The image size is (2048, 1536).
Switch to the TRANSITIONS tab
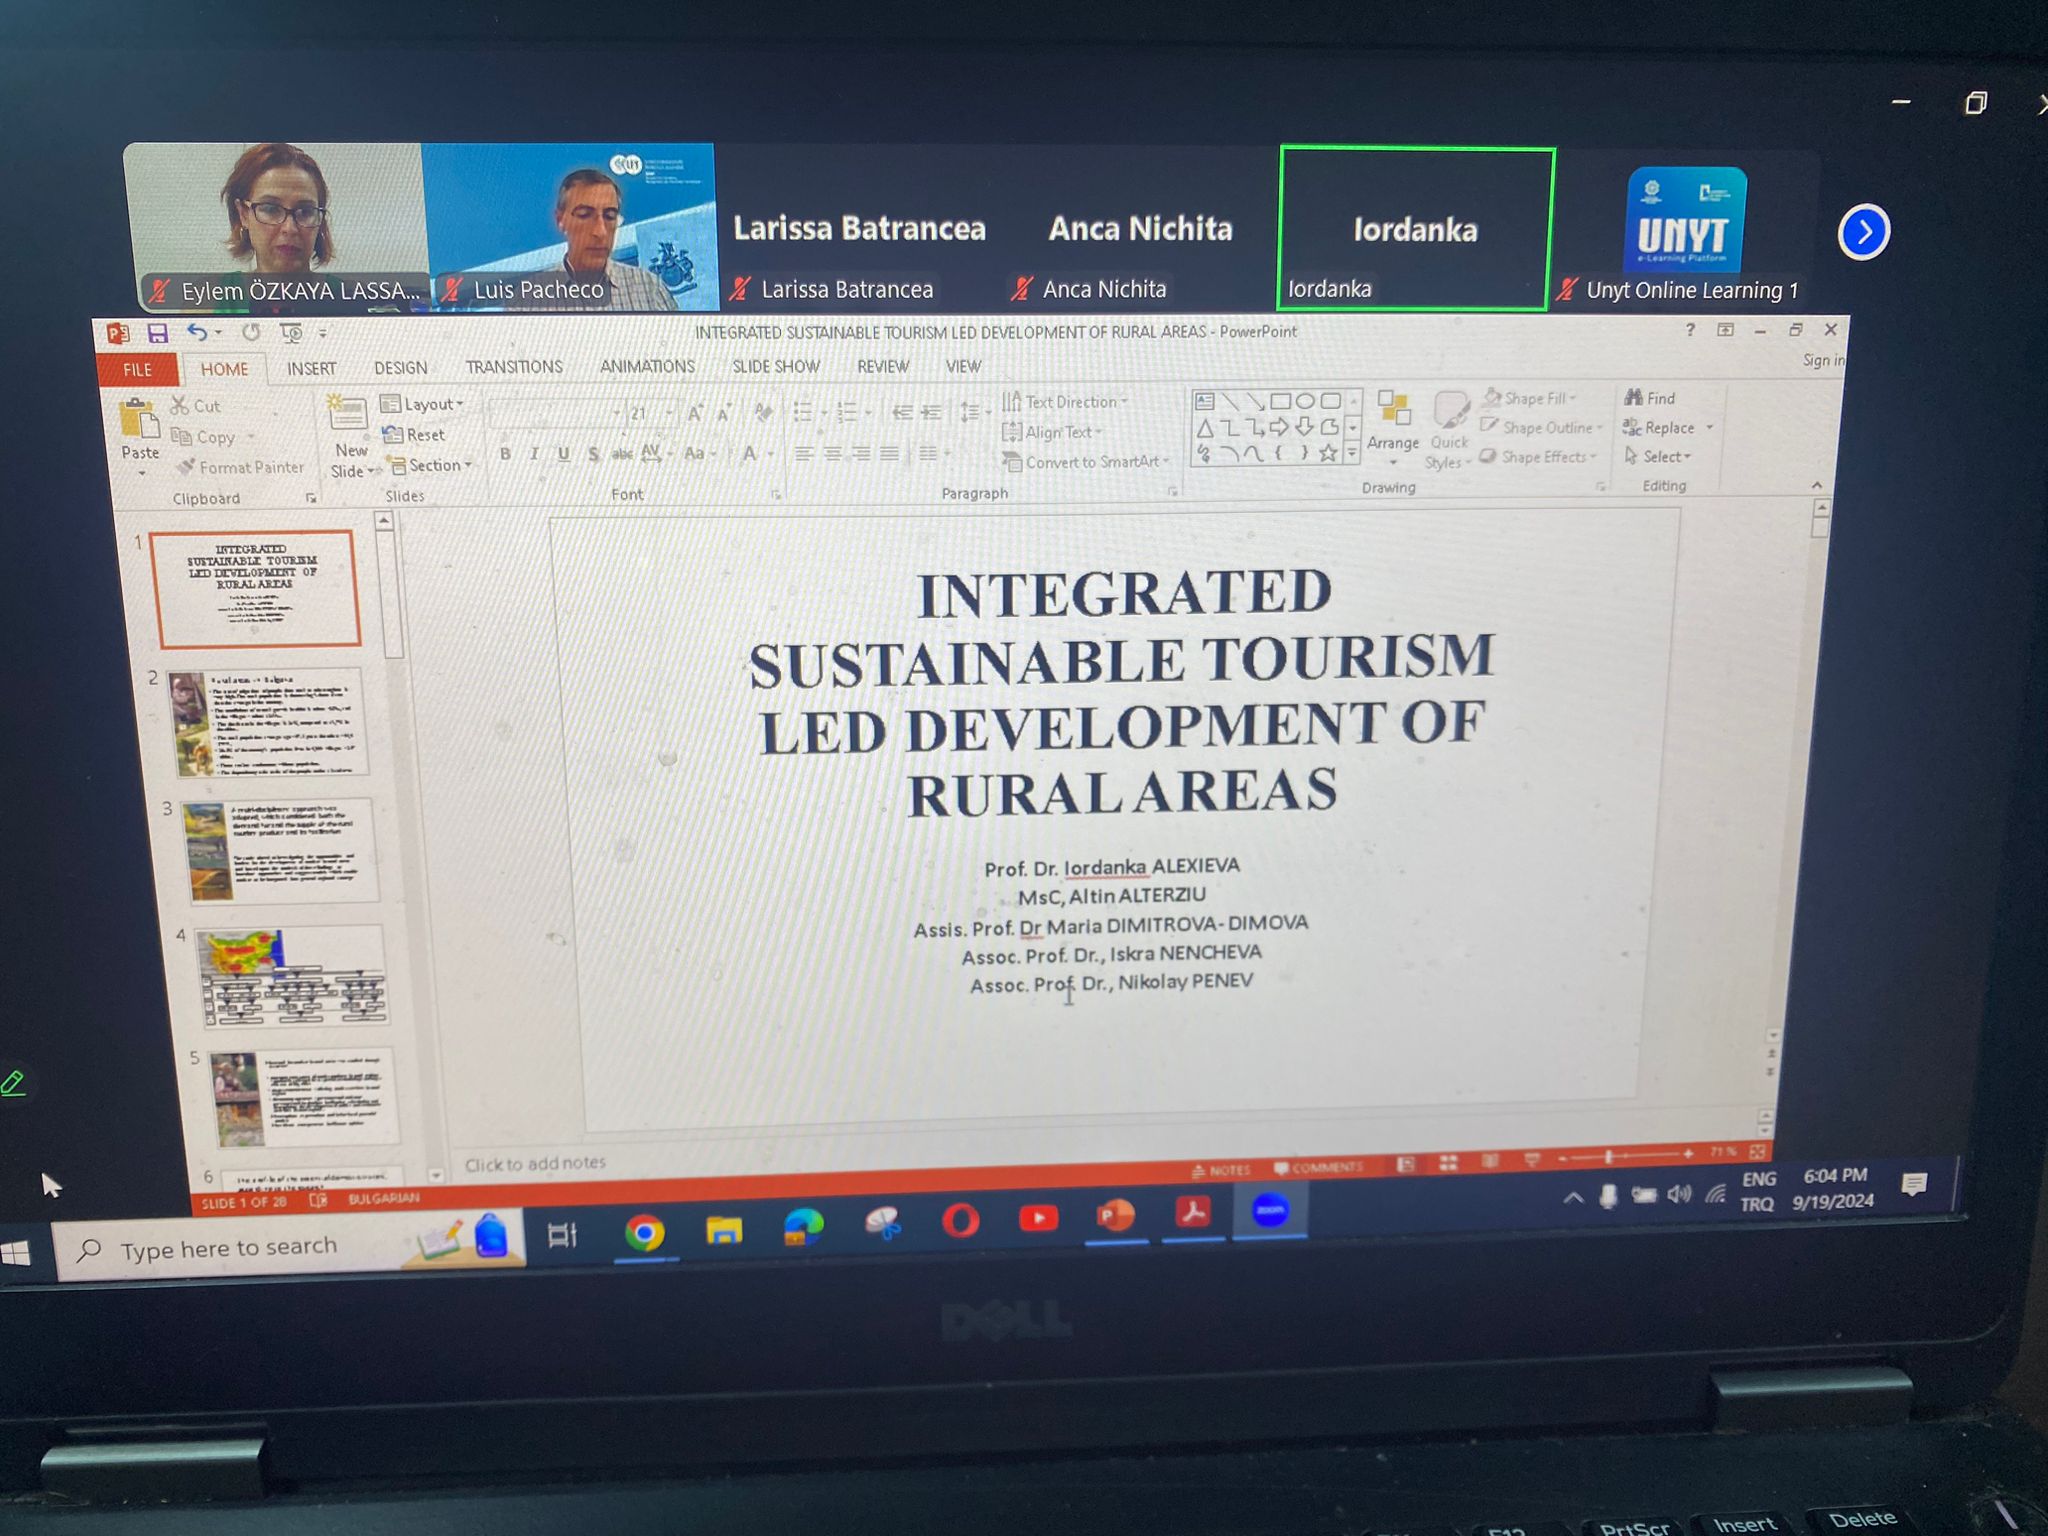coord(514,367)
